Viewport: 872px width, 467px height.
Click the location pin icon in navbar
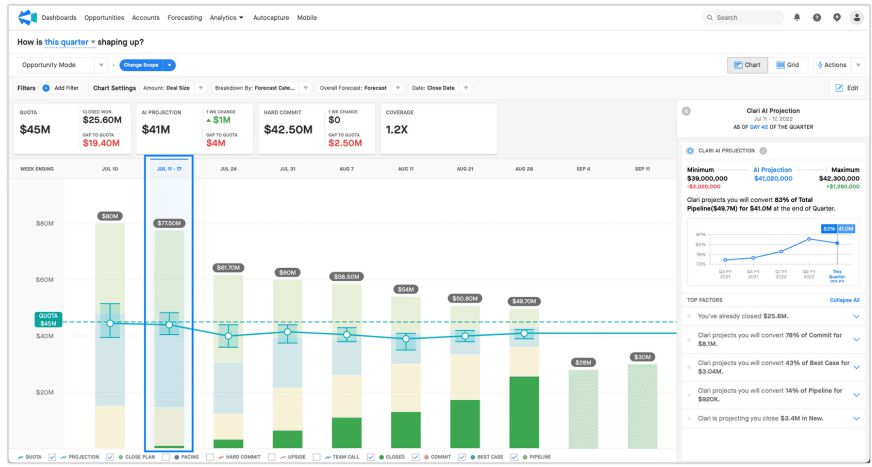point(837,18)
